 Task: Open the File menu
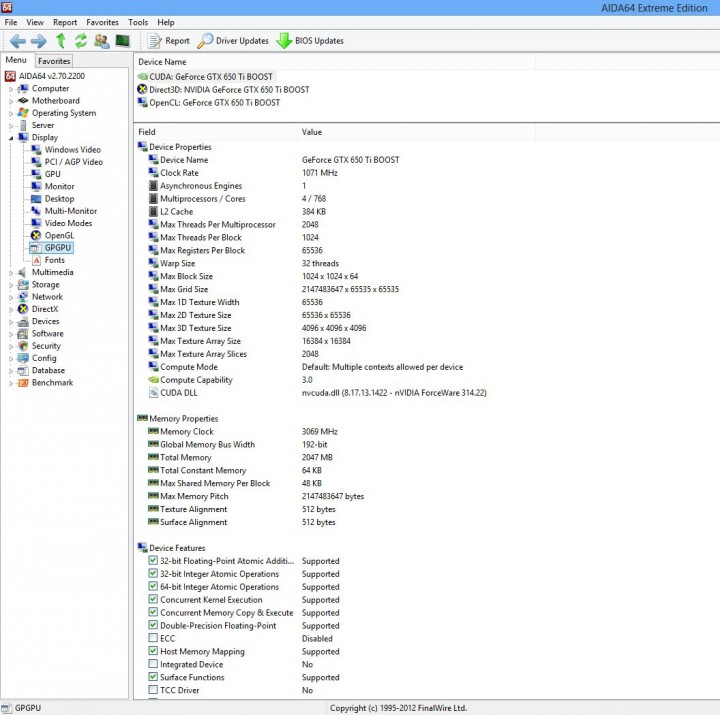(11, 23)
